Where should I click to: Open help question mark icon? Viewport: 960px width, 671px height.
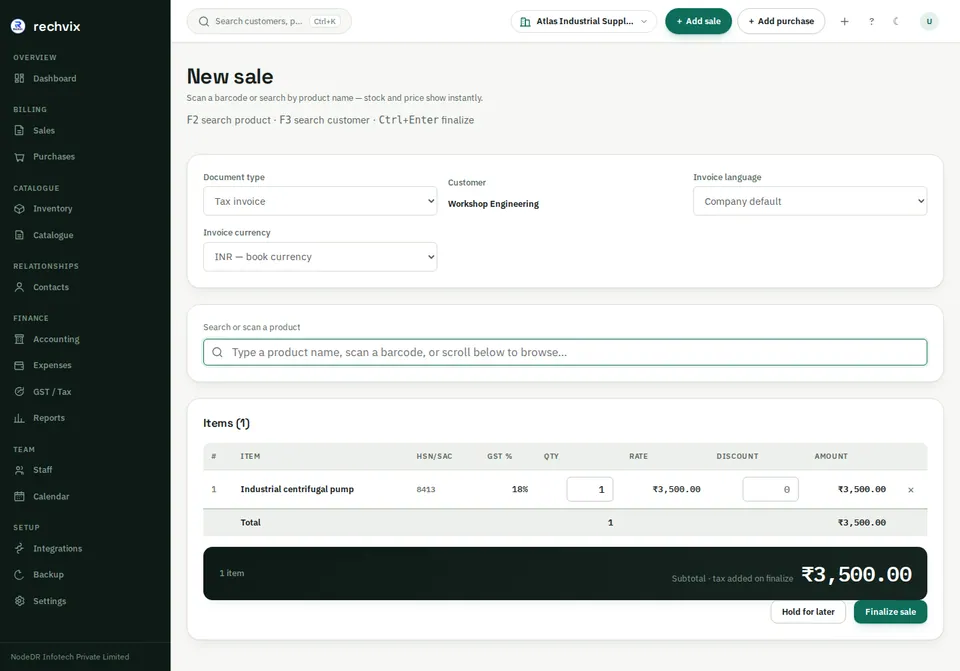pyautogui.click(x=871, y=21)
